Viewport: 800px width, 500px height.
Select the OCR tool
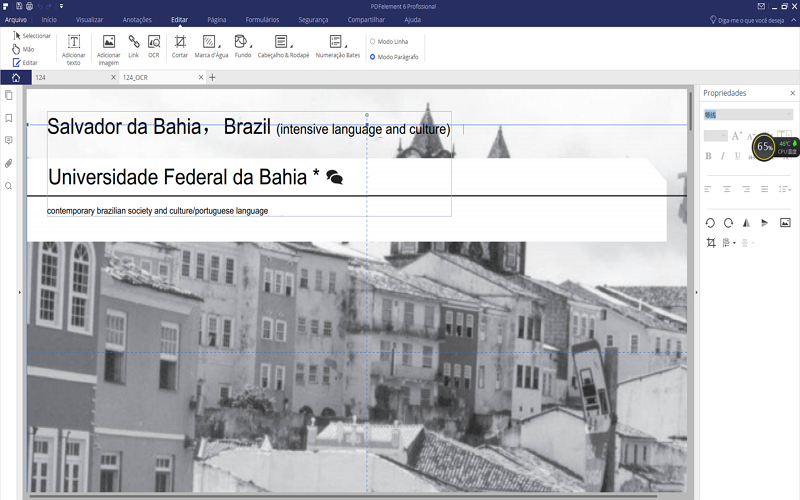click(154, 47)
